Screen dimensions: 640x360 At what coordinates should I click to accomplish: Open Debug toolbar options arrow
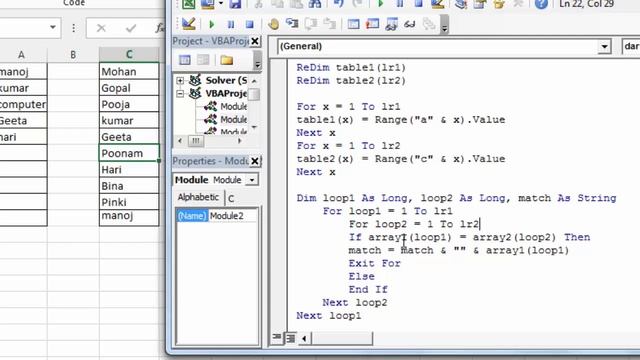(444, 25)
